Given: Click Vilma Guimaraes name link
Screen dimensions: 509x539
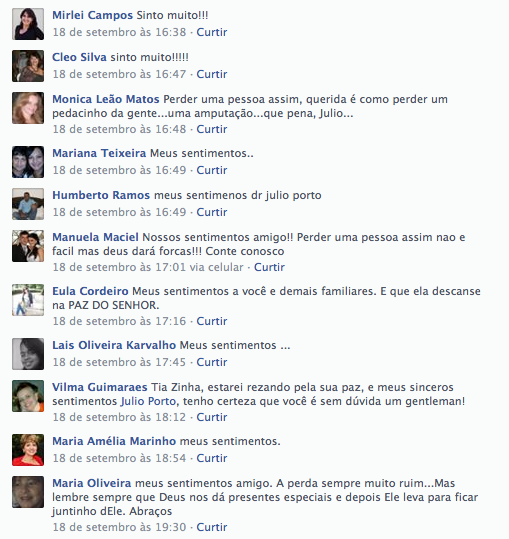Looking at the screenshot, I should point(100,387).
